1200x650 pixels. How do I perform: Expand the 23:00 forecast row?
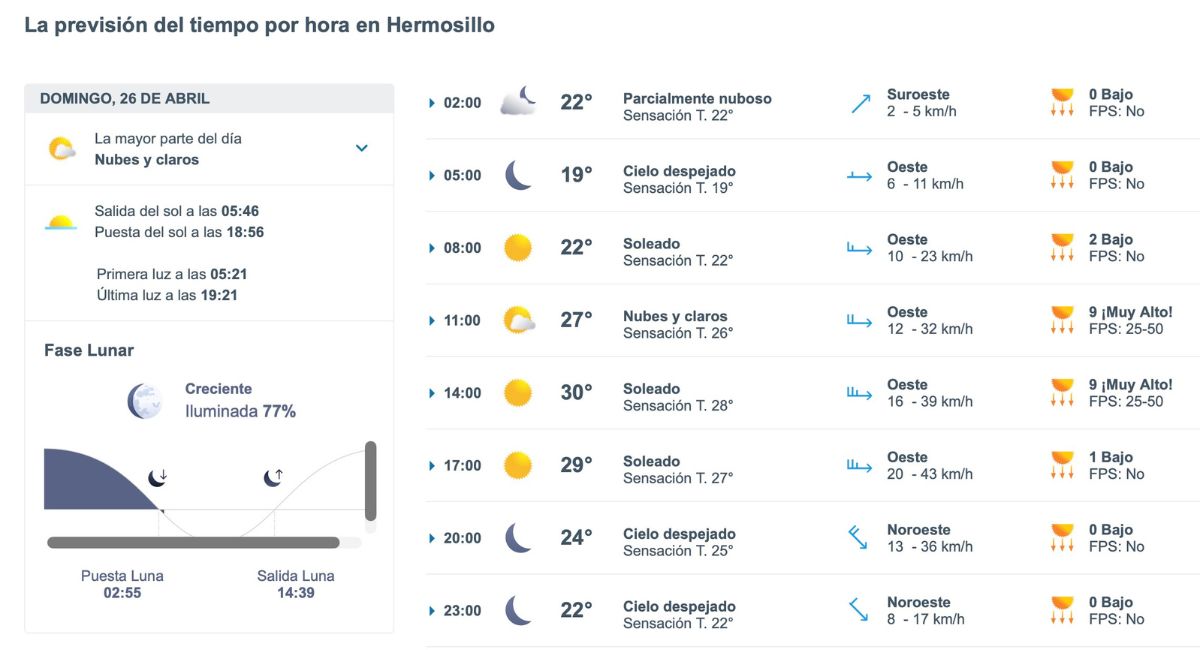pos(431,611)
